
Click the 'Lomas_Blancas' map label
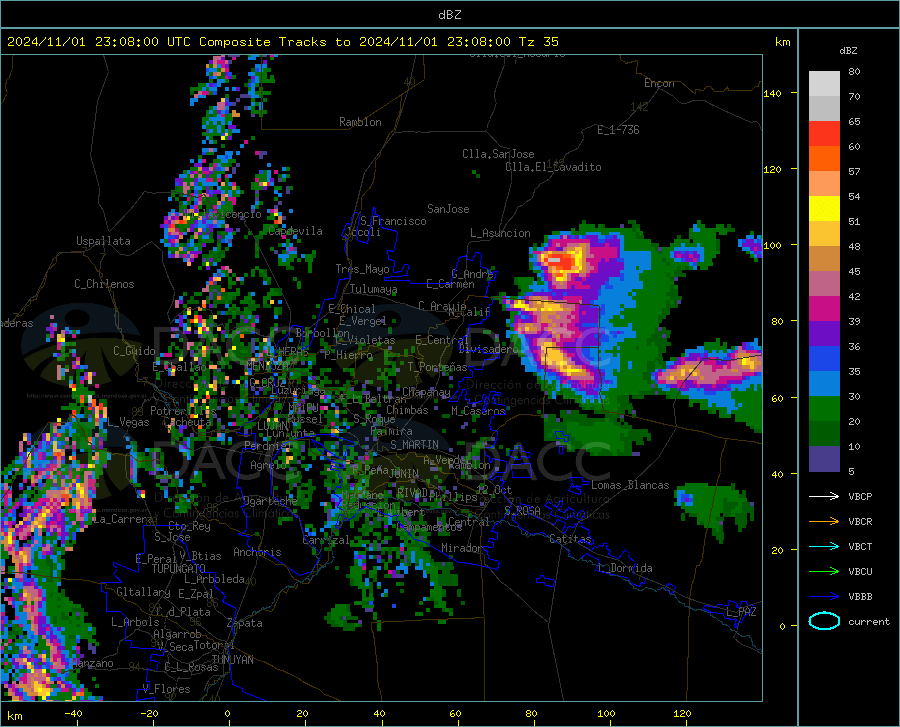[630, 485]
